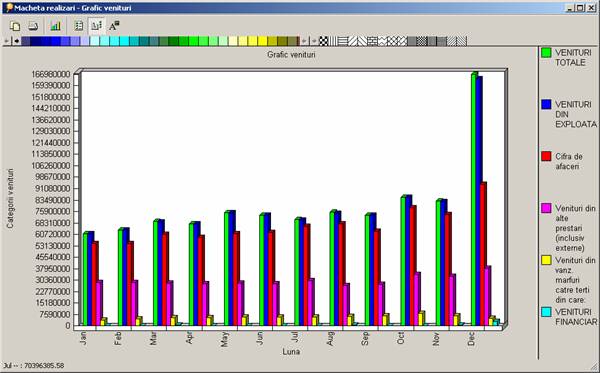Select the checkerboard fill pattern
600x373 pixels.
pos(324,41)
